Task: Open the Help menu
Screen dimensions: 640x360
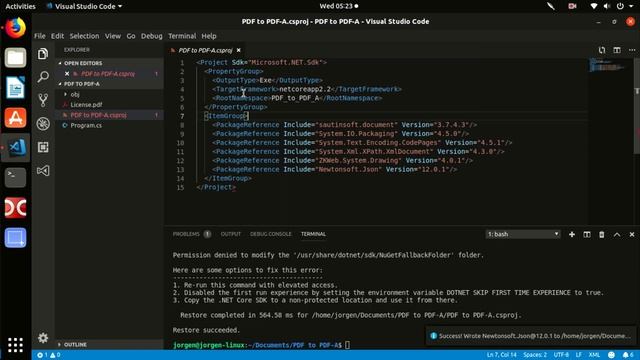Action: tap(209, 36)
